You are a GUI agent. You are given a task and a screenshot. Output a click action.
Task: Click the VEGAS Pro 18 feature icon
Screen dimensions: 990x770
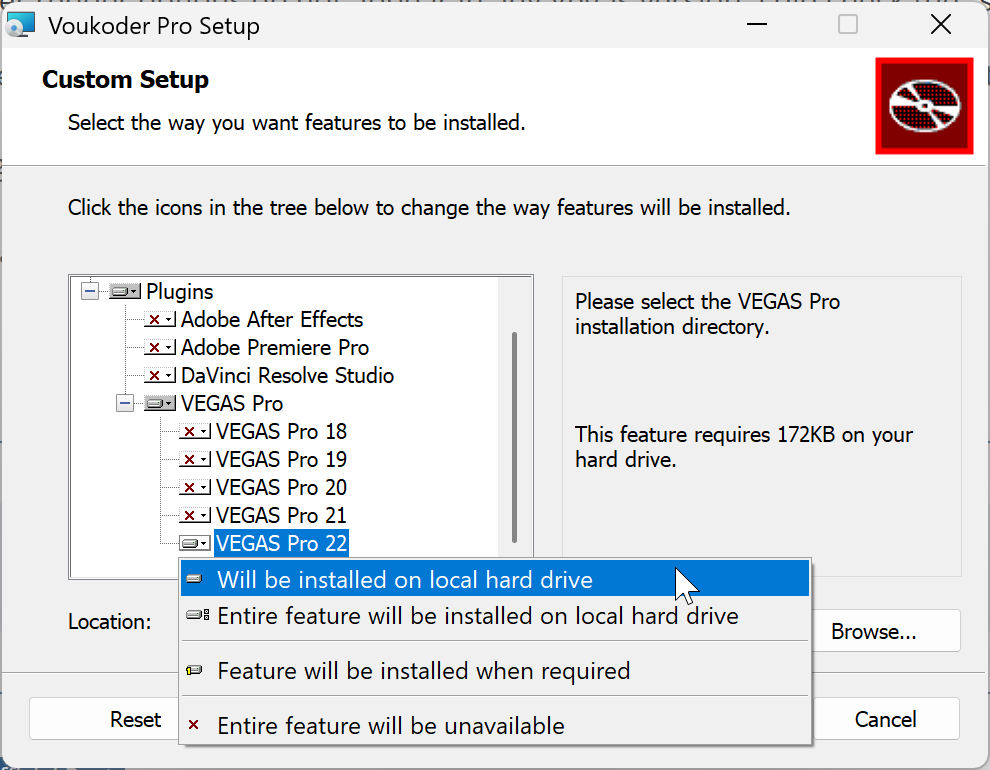195,432
